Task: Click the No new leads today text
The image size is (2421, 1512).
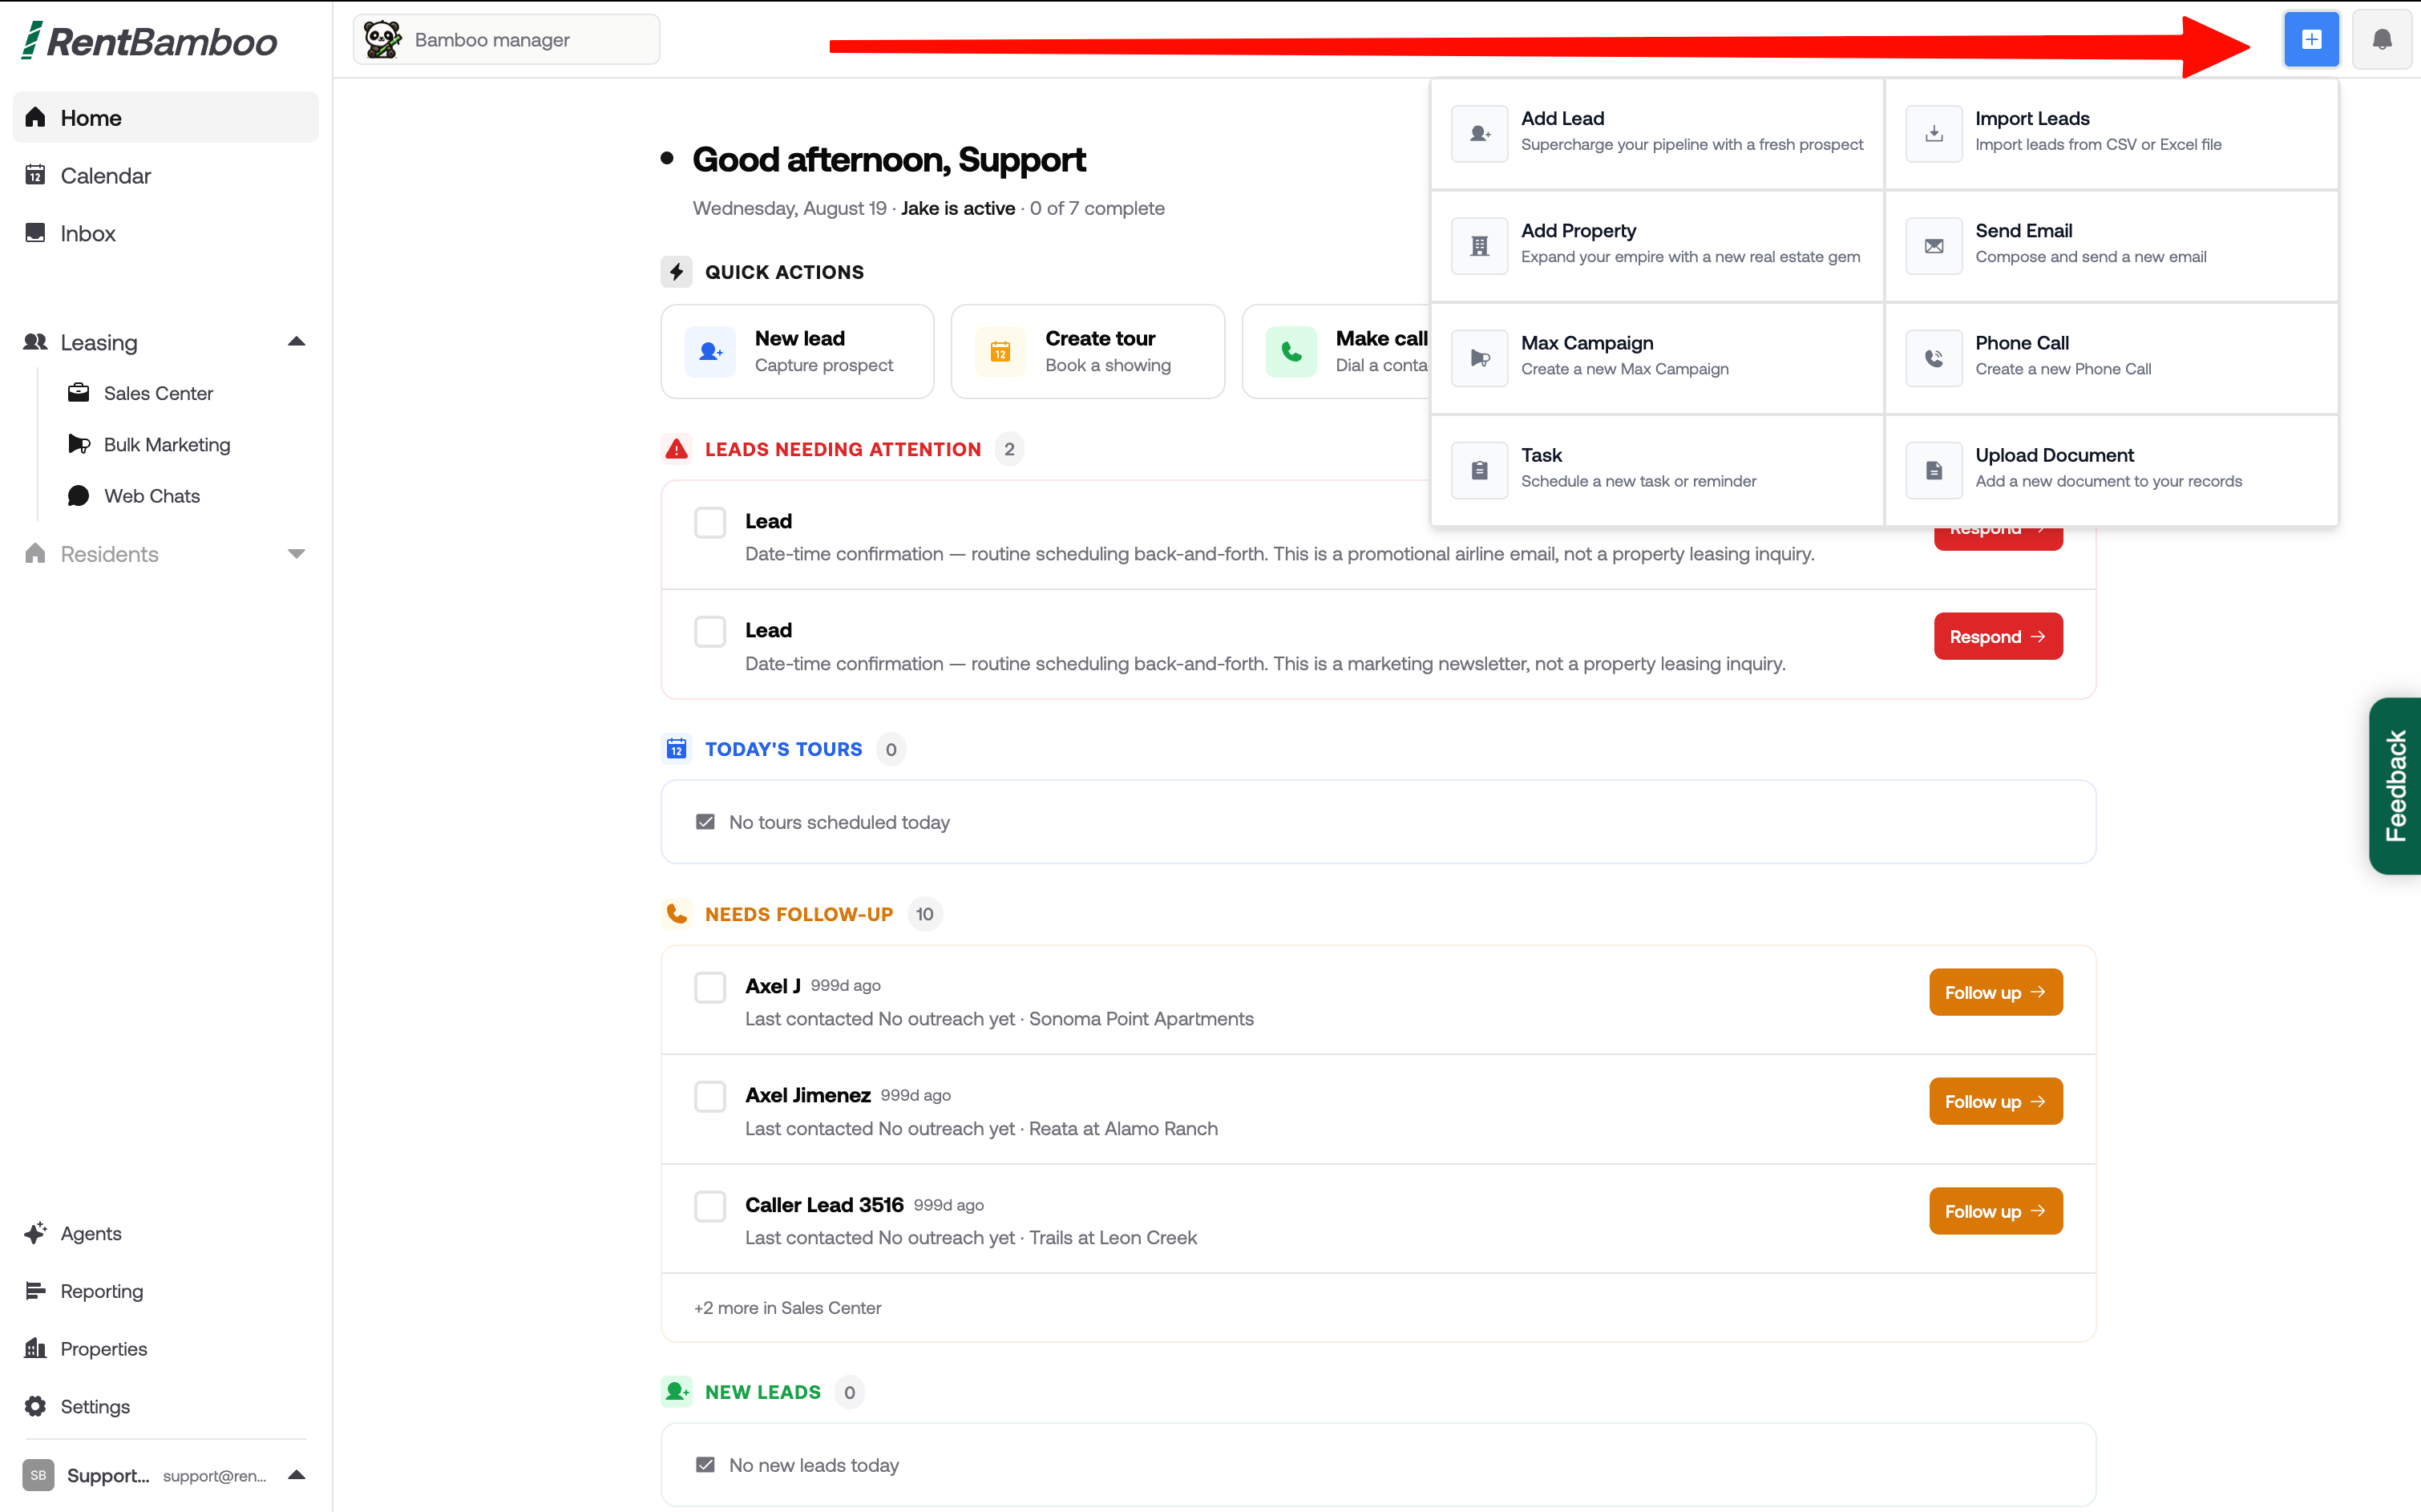Action: [814, 1465]
